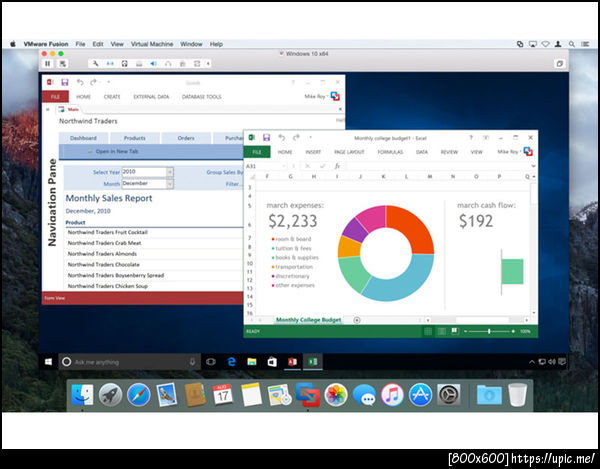Click the Month December field
600x469 pixels.
pos(144,184)
